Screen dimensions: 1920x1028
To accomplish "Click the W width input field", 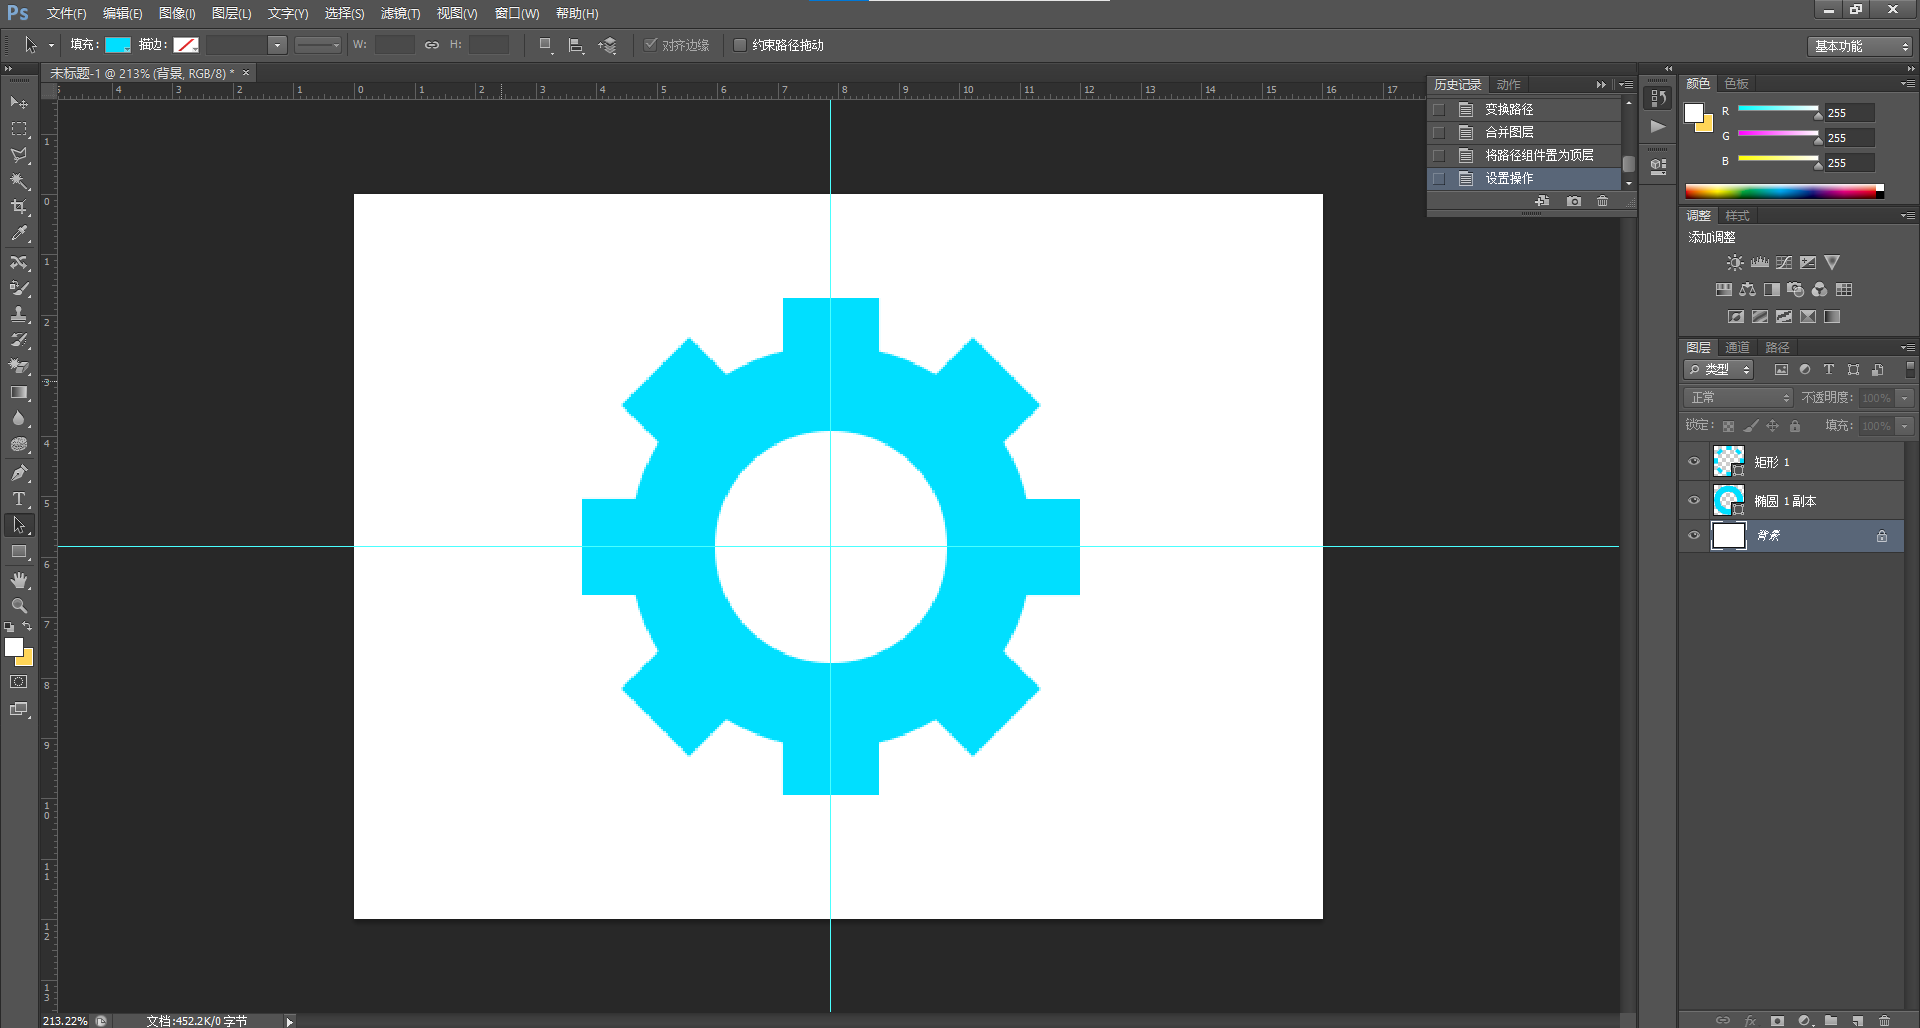I will 394,45.
